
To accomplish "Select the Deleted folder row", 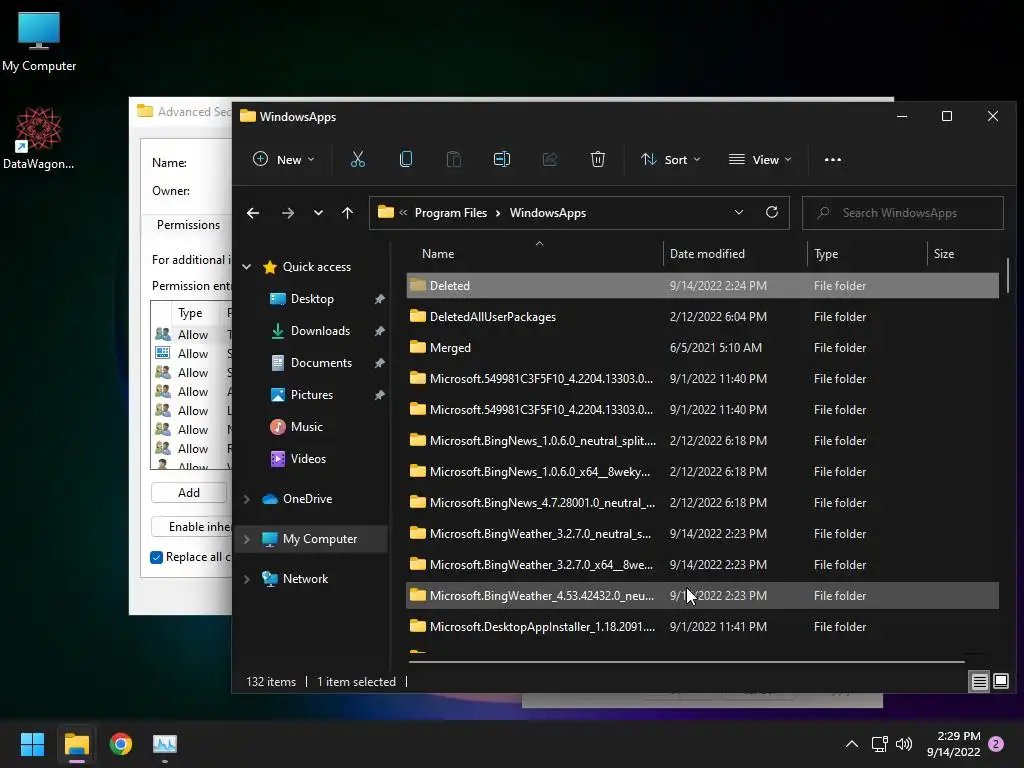I will pos(702,285).
